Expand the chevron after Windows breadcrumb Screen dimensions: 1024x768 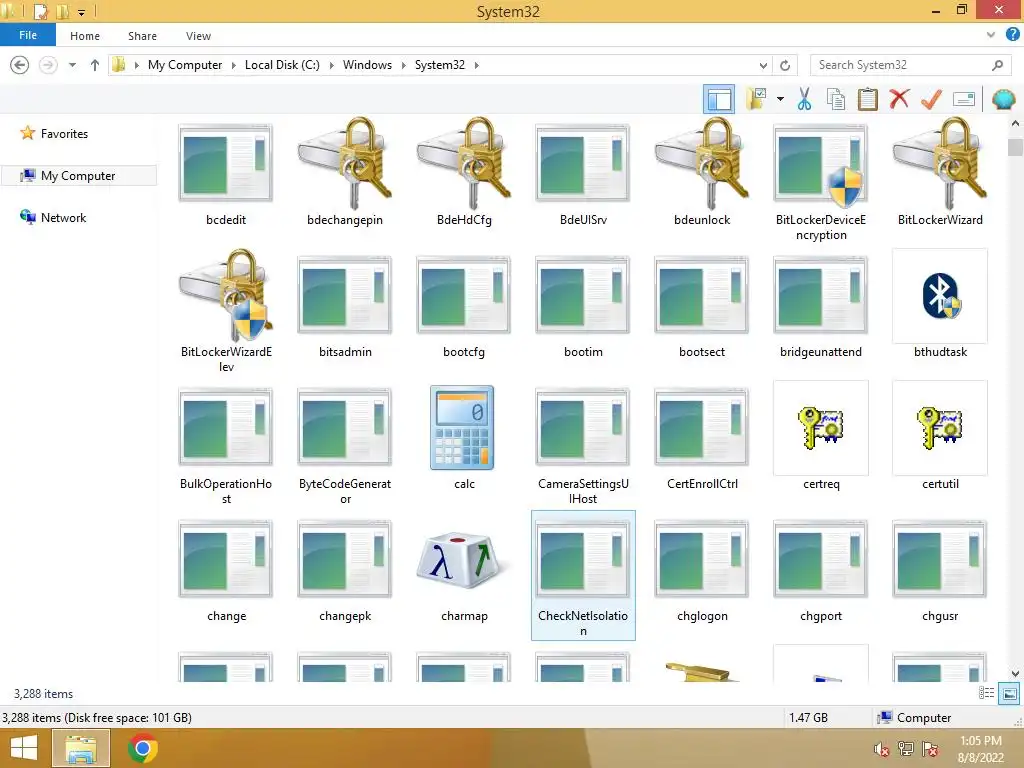(x=404, y=65)
